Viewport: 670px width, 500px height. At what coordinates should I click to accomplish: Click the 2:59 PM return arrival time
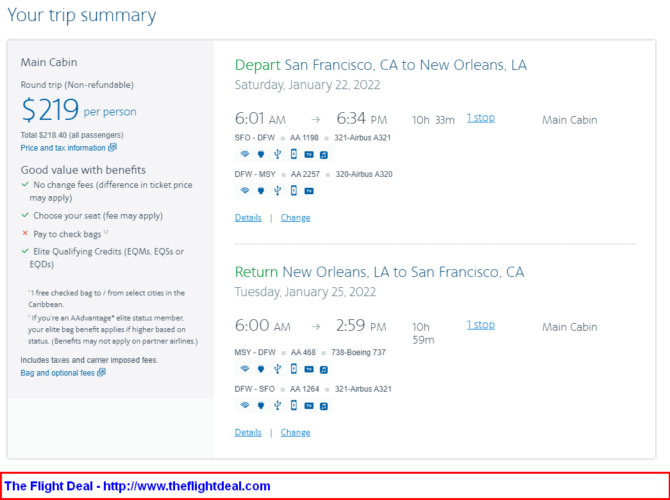point(361,326)
